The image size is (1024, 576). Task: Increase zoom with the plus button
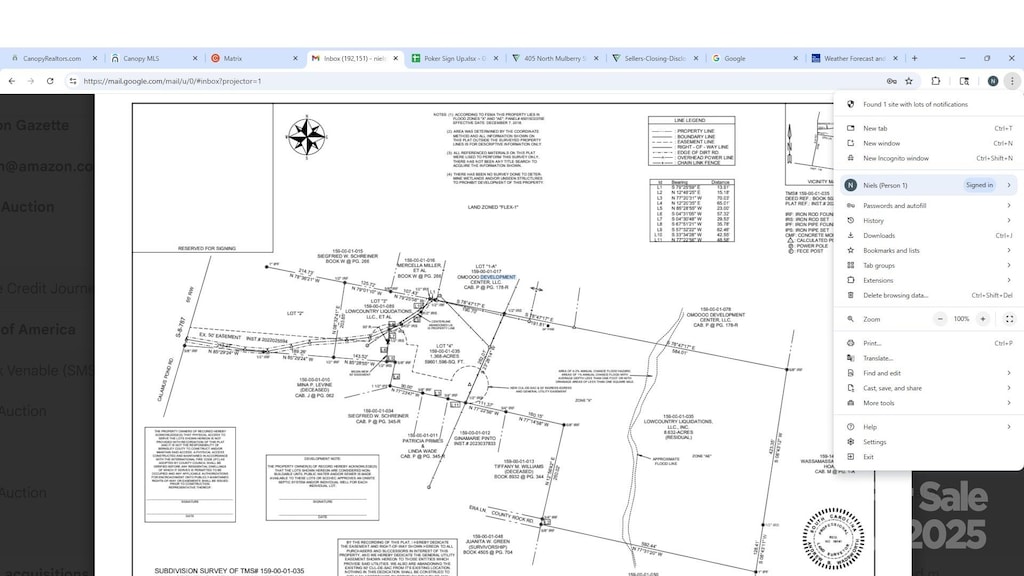tap(983, 319)
